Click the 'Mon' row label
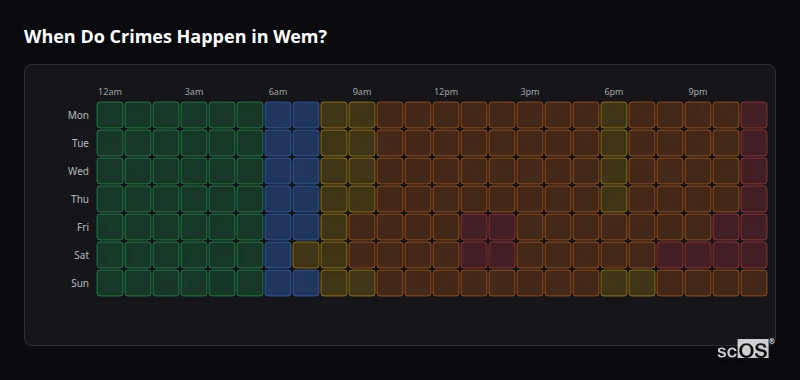Screen dimensions: 800x380 (78, 115)
